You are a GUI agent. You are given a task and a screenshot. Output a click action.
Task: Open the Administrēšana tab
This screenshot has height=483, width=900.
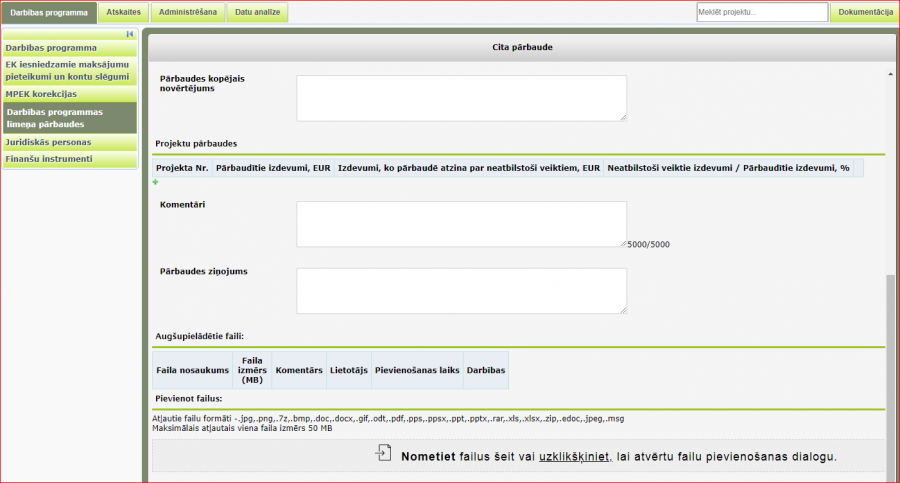click(187, 13)
